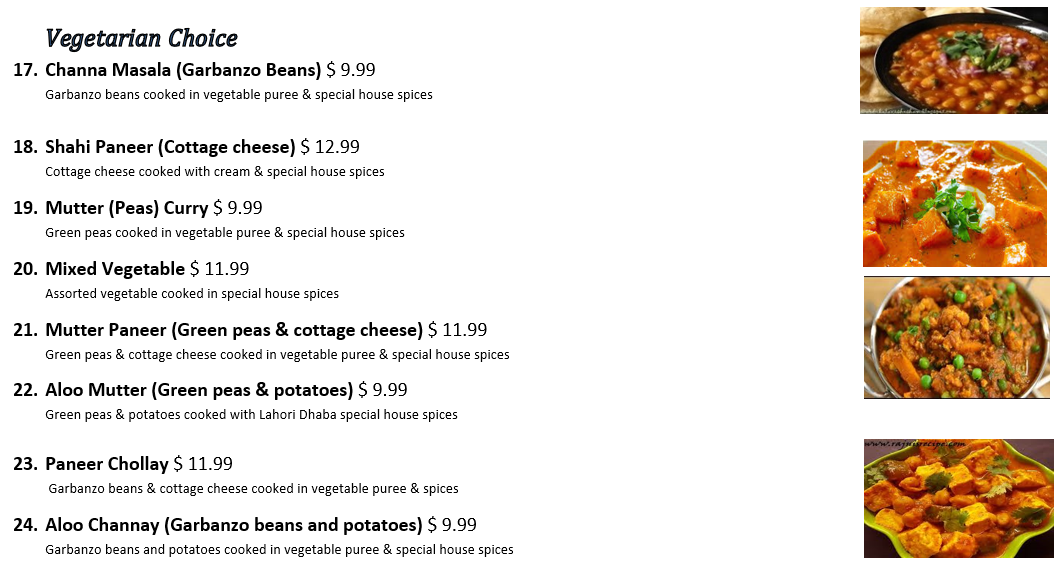Image resolution: width=1059 pixels, height=588 pixels.
Task: Select Paneer Chollay item title
Action: coord(107,464)
